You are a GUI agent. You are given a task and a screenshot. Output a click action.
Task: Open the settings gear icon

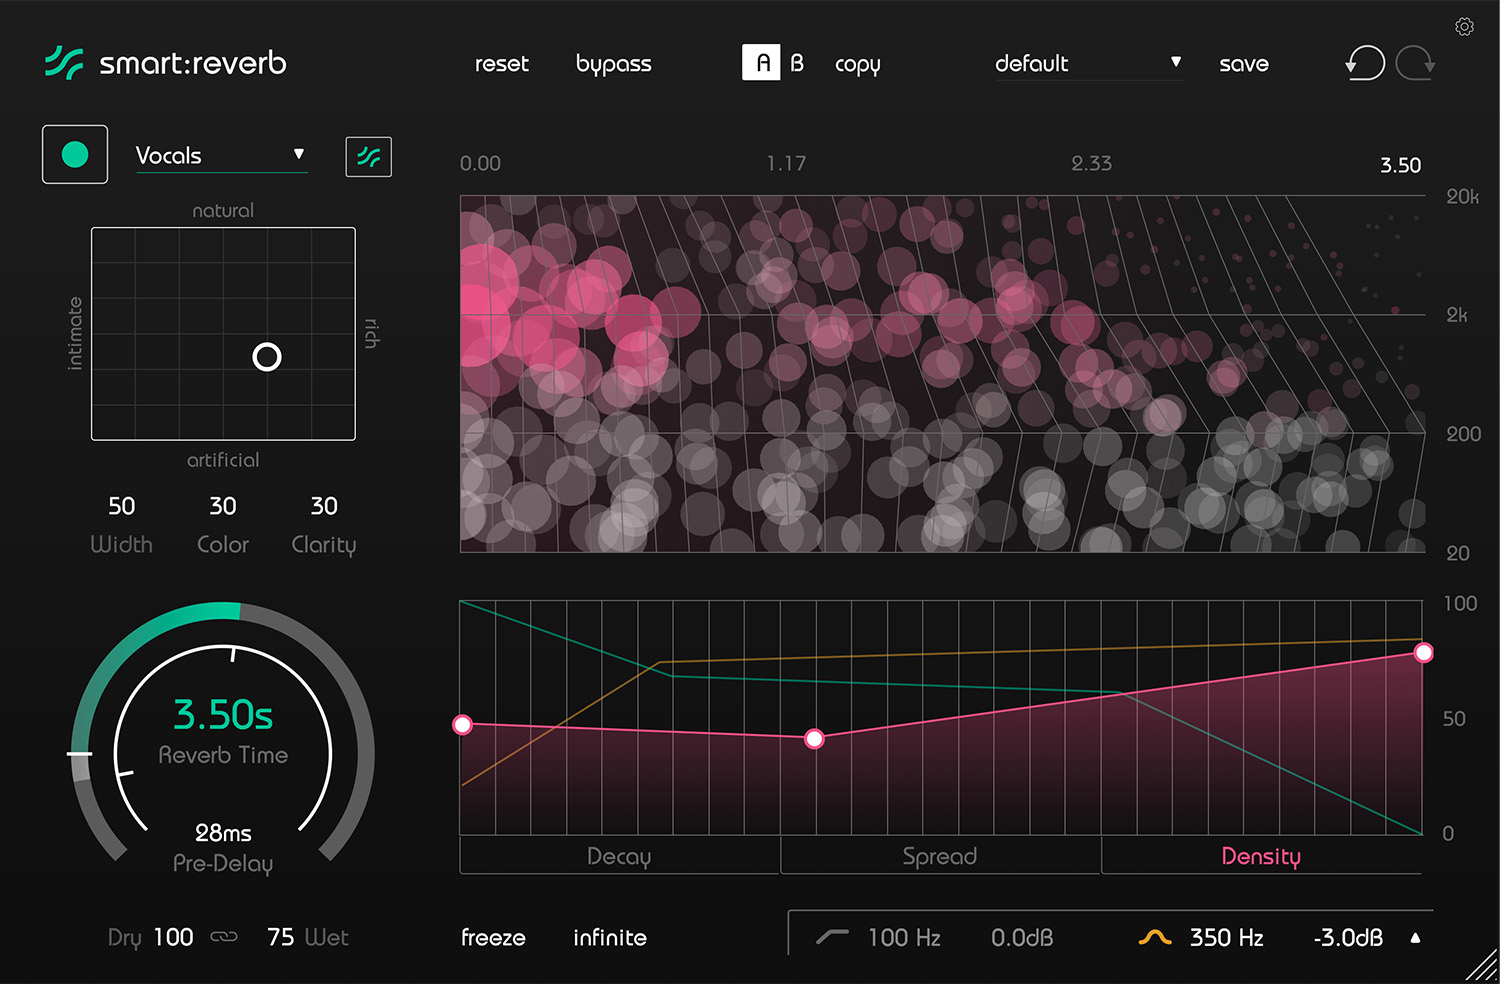tap(1464, 27)
